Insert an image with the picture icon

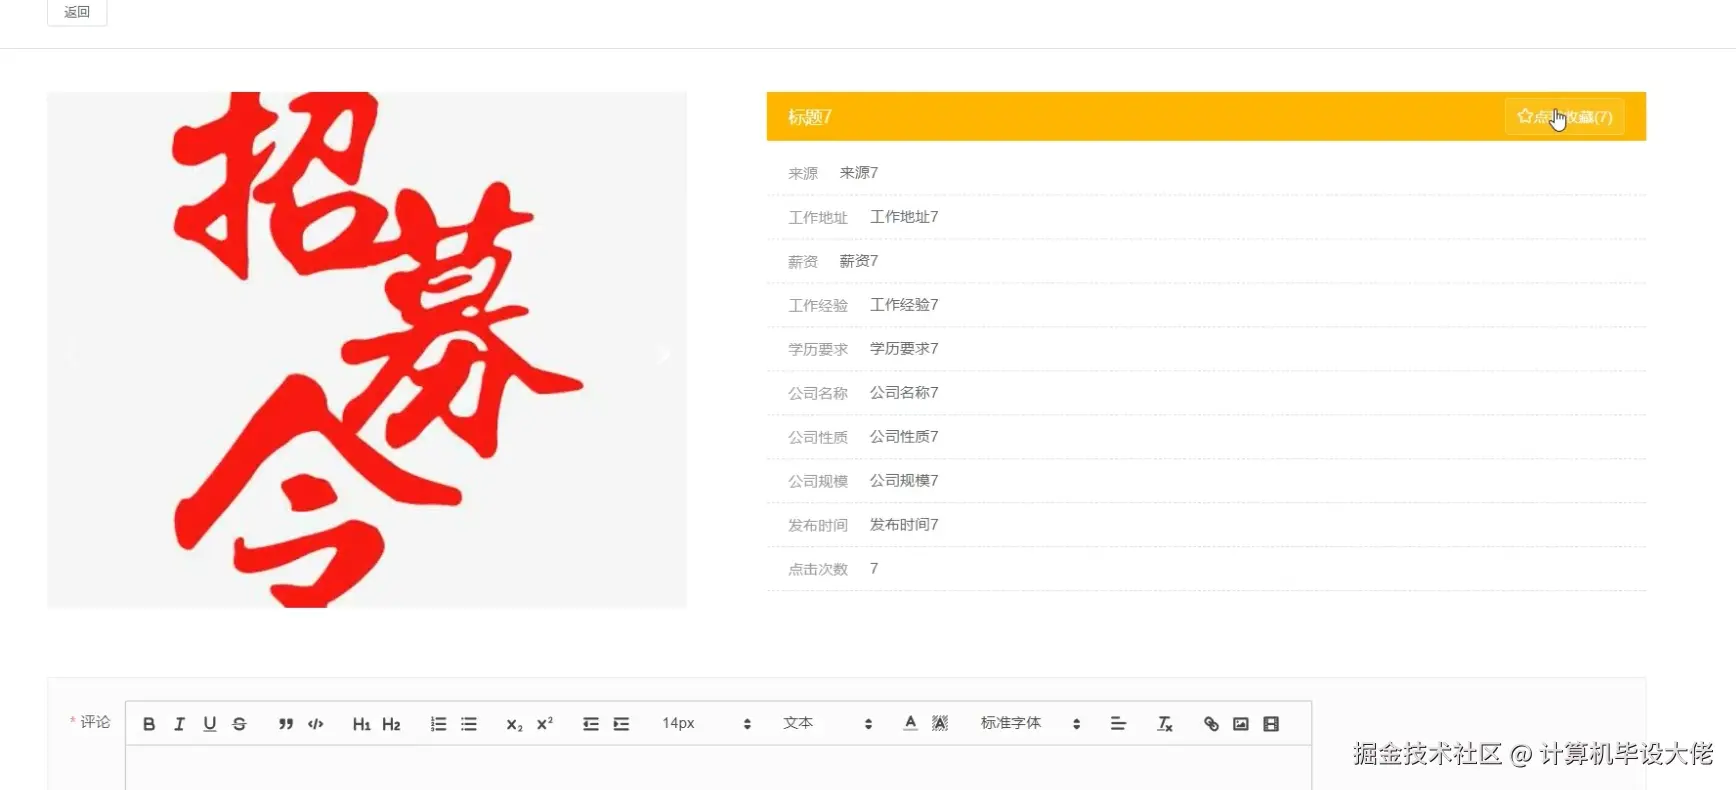click(1241, 724)
